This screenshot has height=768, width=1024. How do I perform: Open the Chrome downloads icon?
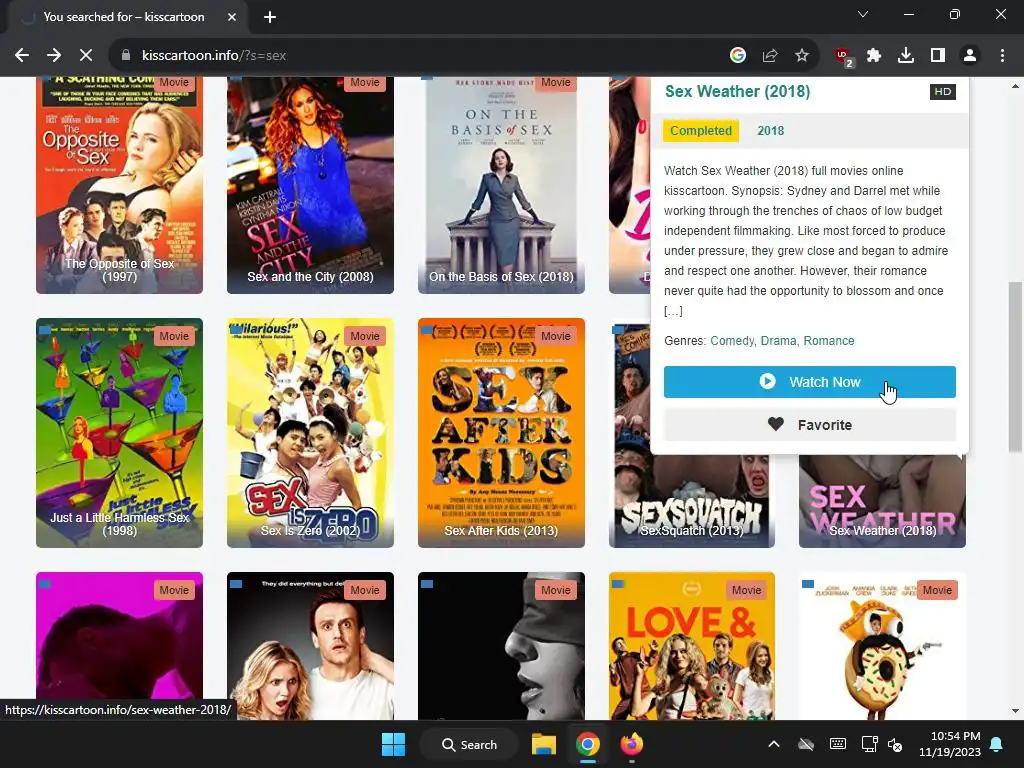(x=906, y=56)
